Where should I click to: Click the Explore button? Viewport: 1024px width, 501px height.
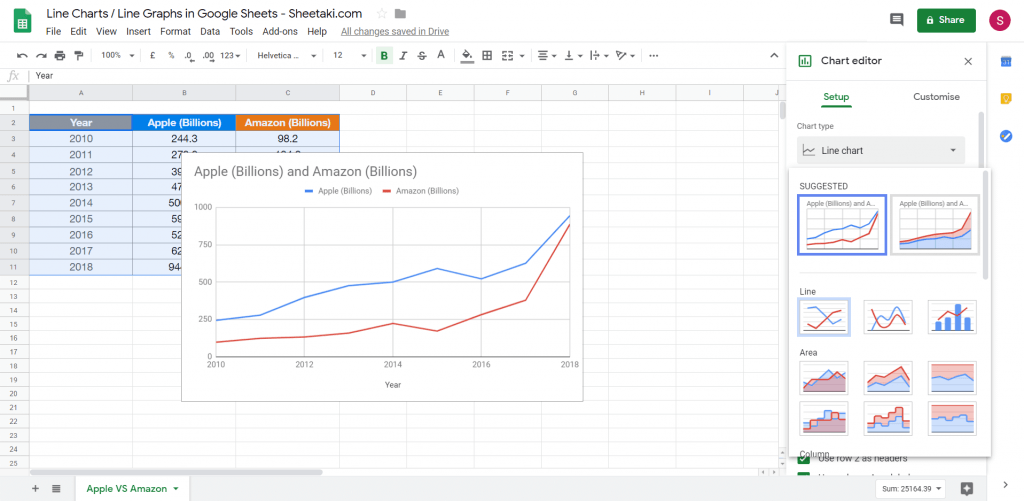967,489
